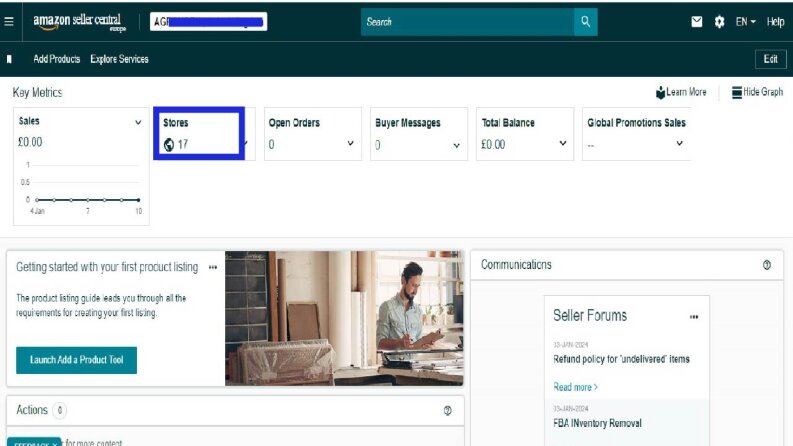Screen dimensions: 793x446
Task: Open Explore Services menu item
Action: click(x=119, y=59)
